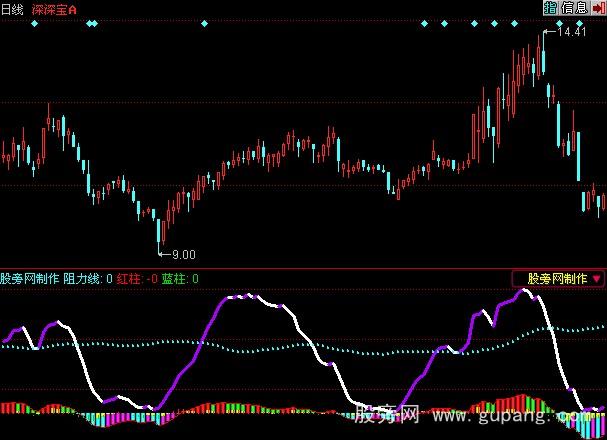Click 股旁网制作 indicator name beside 阻力线
This screenshot has width=607, height=440.
click(30, 279)
